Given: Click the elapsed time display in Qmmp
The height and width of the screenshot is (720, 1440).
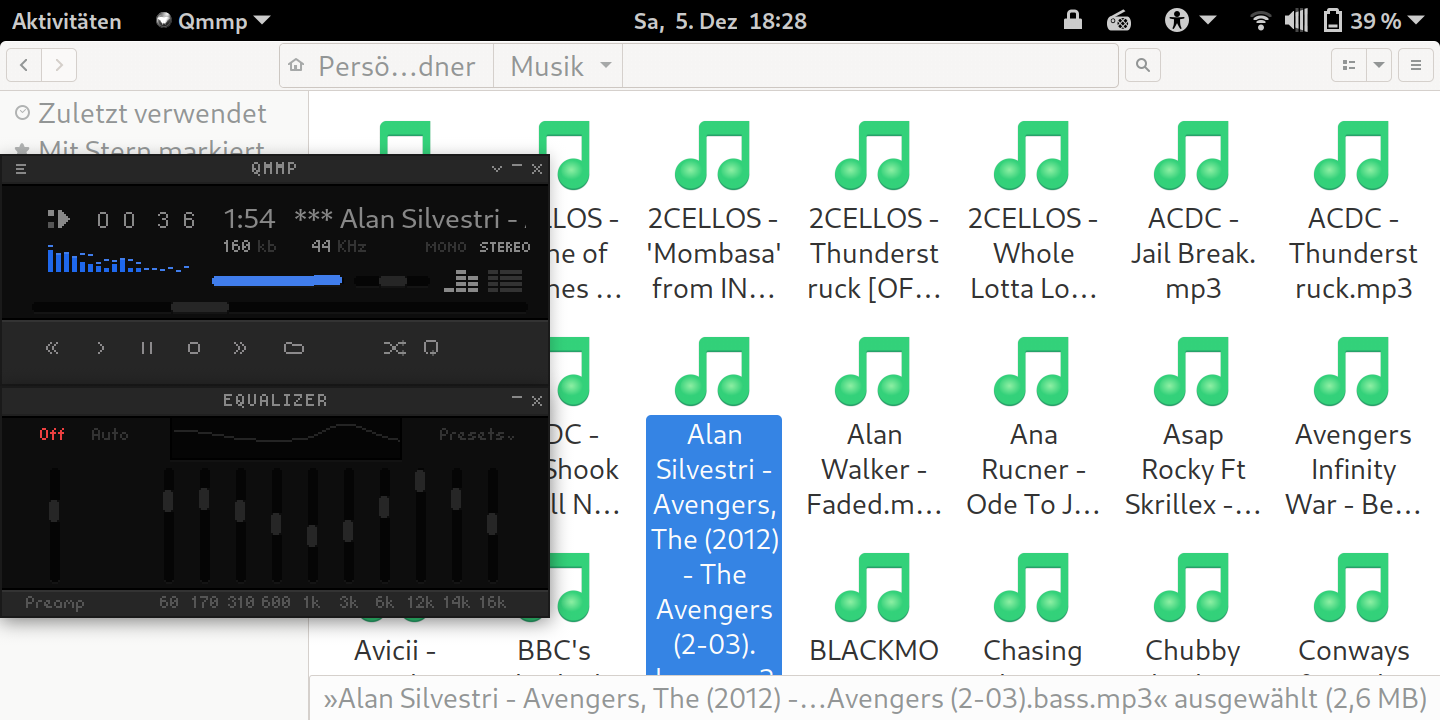Looking at the screenshot, I should [x=146, y=220].
